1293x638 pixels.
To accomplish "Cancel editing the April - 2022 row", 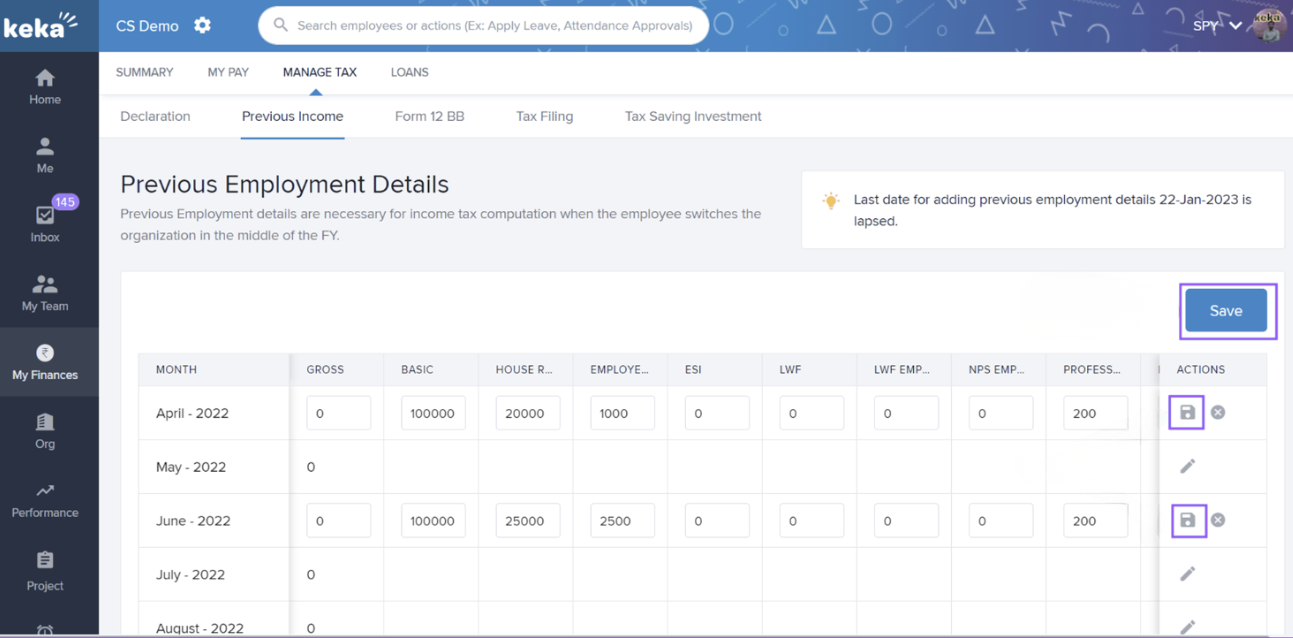I will click(1218, 413).
